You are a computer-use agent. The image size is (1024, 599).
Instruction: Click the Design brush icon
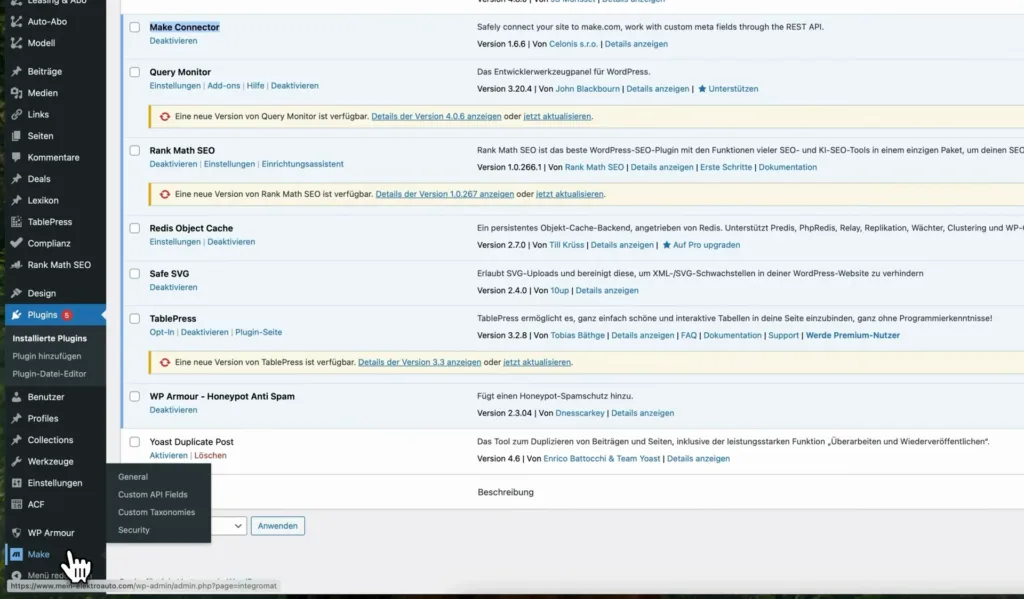pos(16,293)
